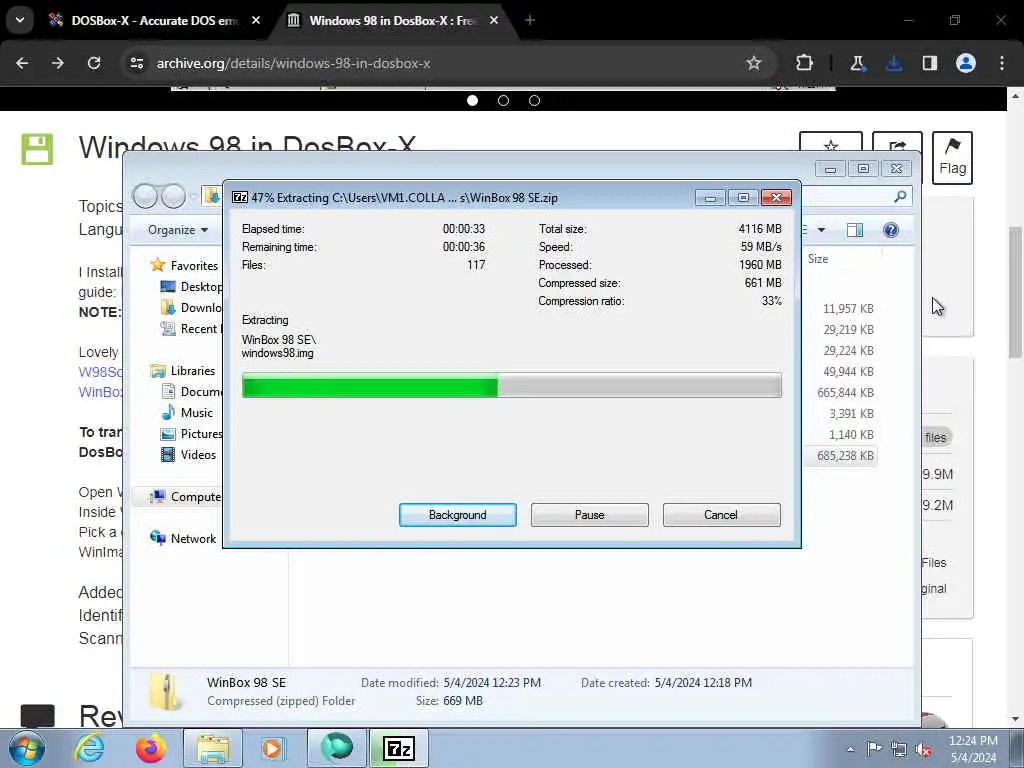This screenshot has width=1024, height=768.
Task: Select first carousel dot on archive page
Action: [x=473, y=101]
